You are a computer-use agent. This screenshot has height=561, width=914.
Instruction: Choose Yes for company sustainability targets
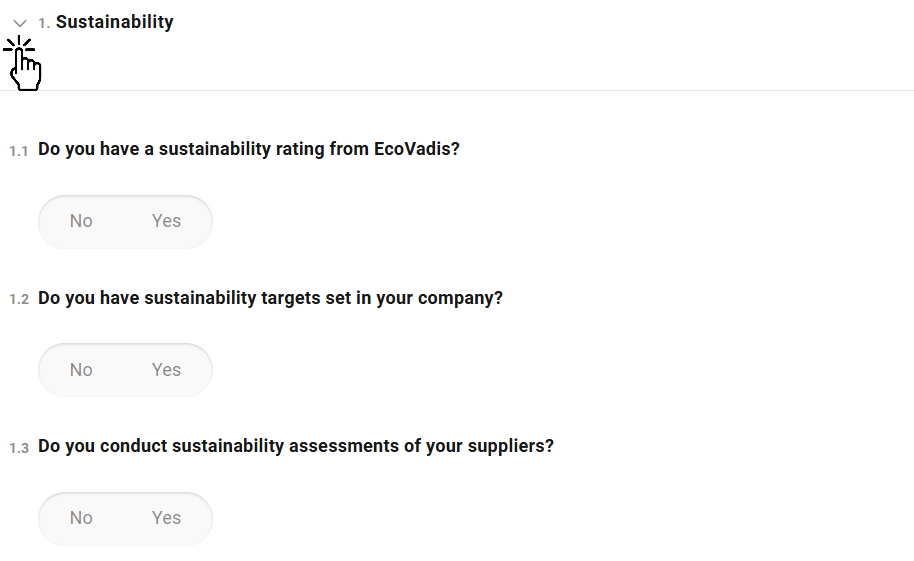[166, 370]
